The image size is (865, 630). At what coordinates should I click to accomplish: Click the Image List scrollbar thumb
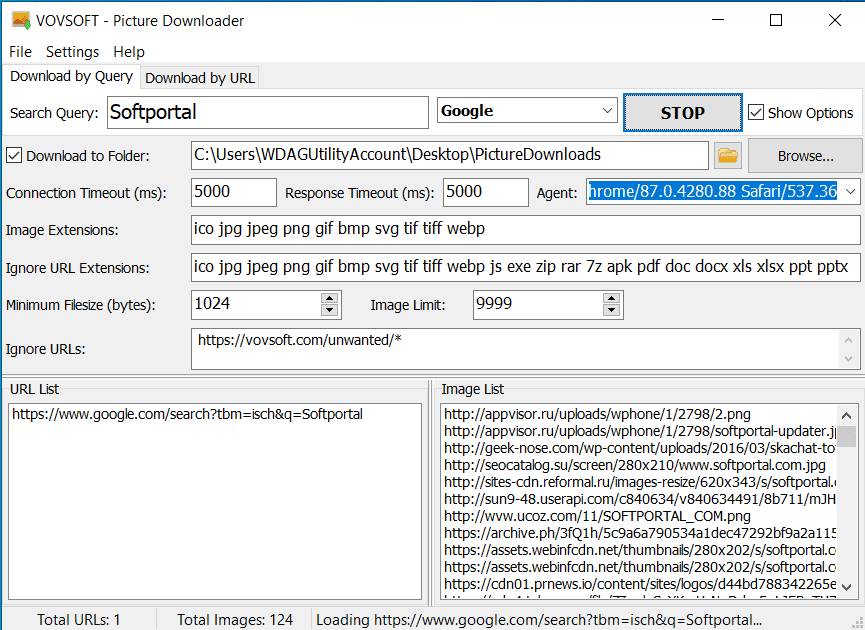point(847,436)
